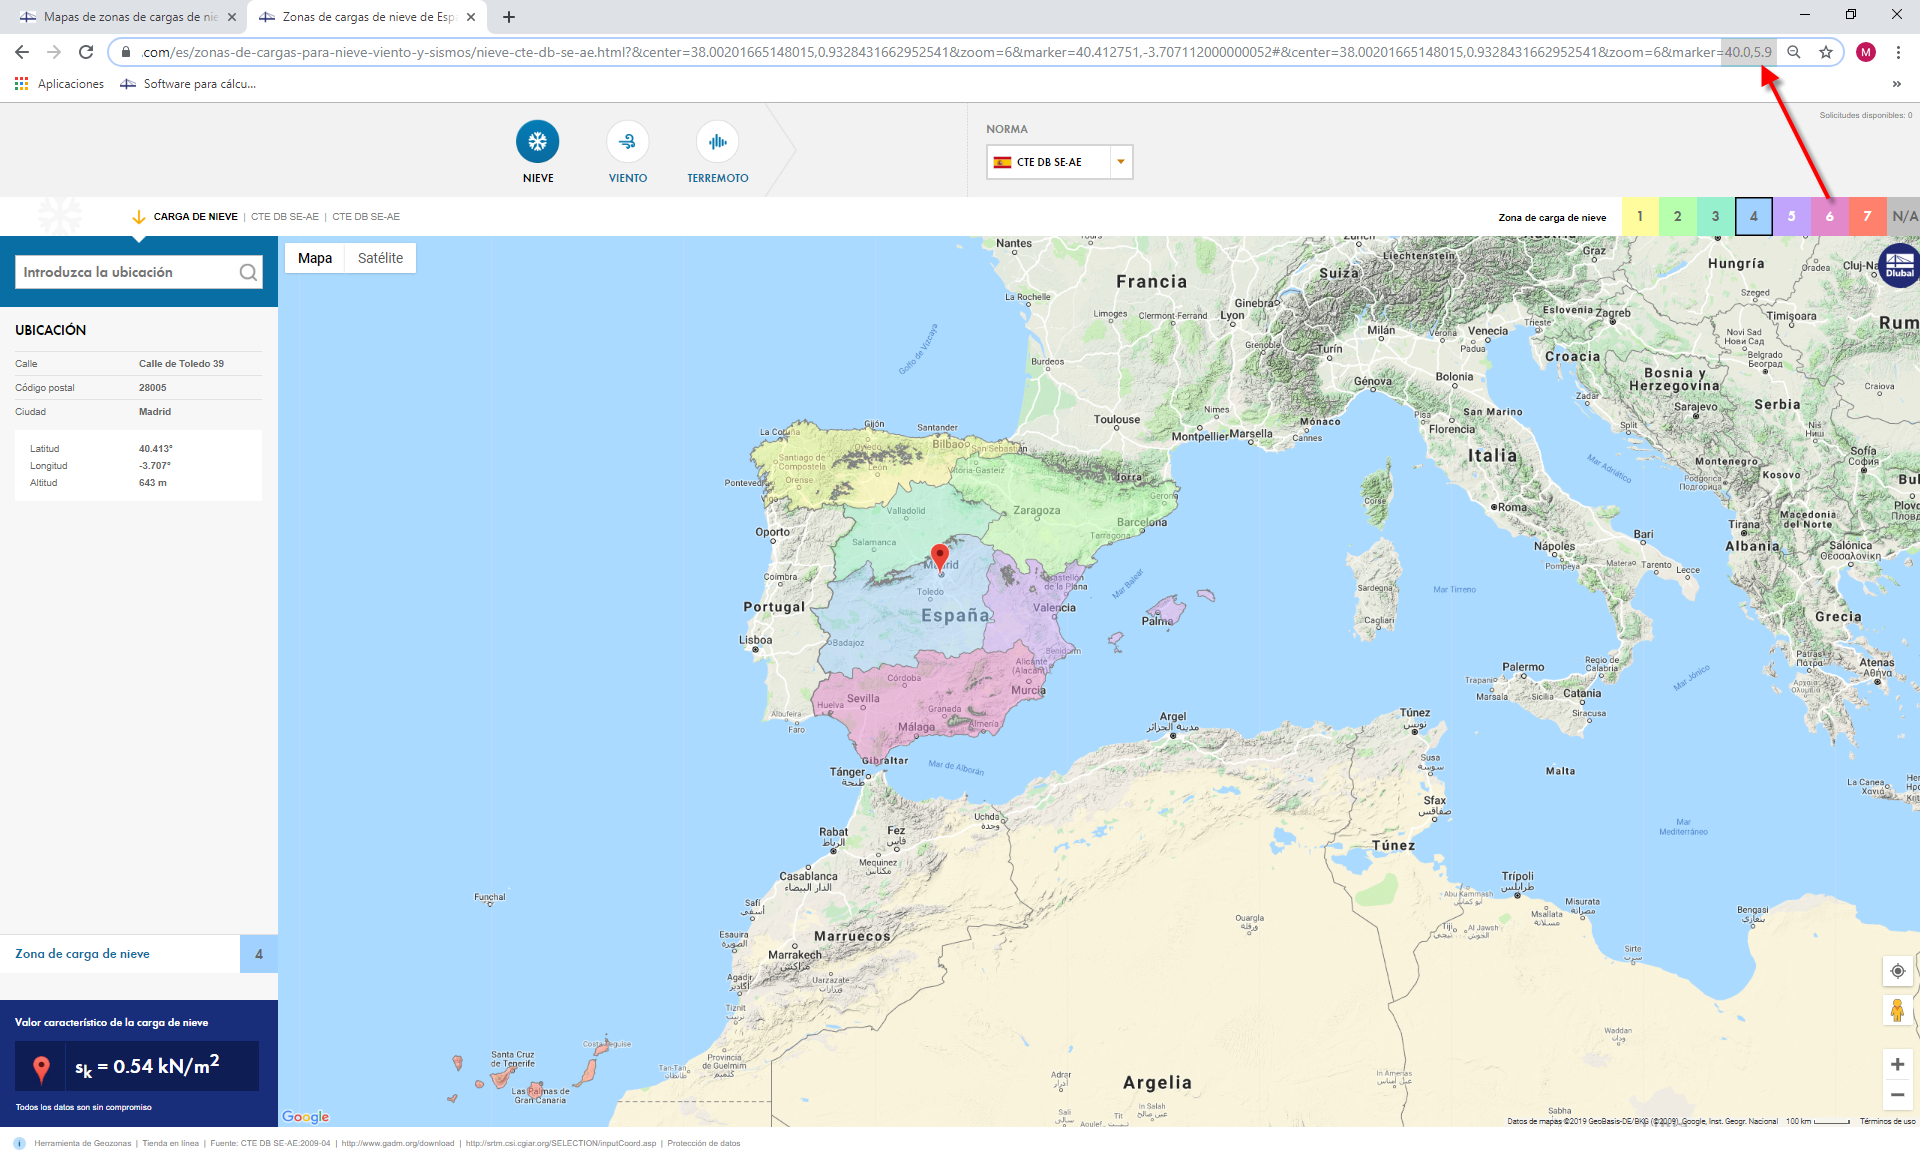Click the Street View pegman icon
The image size is (1920, 1160).
click(1897, 1011)
